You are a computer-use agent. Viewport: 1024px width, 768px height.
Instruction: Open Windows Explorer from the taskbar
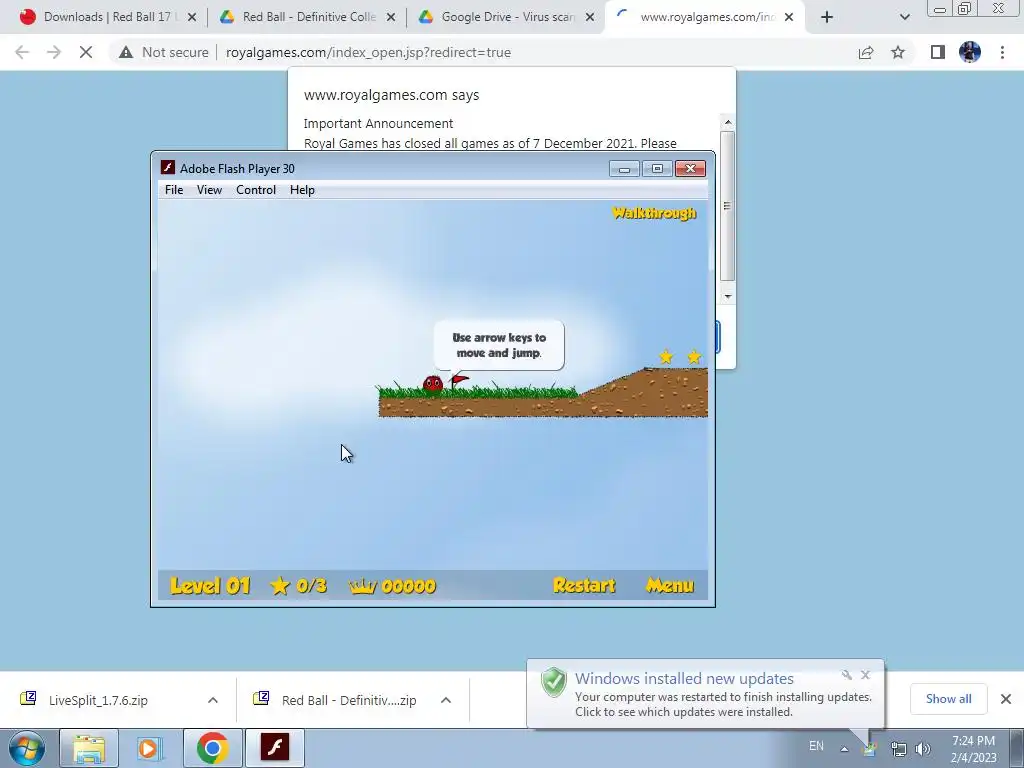(x=89, y=748)
